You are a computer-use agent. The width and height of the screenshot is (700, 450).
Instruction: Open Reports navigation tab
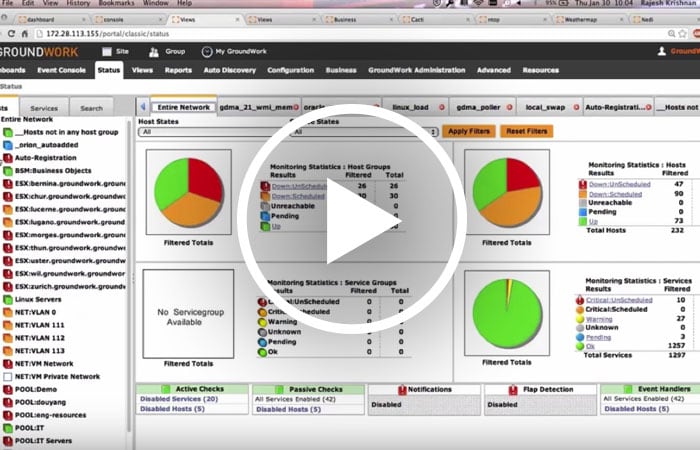[x=178, y=70]
